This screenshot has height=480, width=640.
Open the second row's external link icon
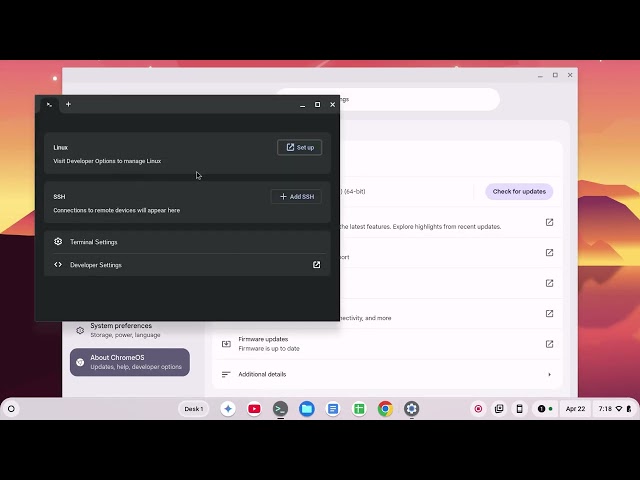[x=549, y=253]
